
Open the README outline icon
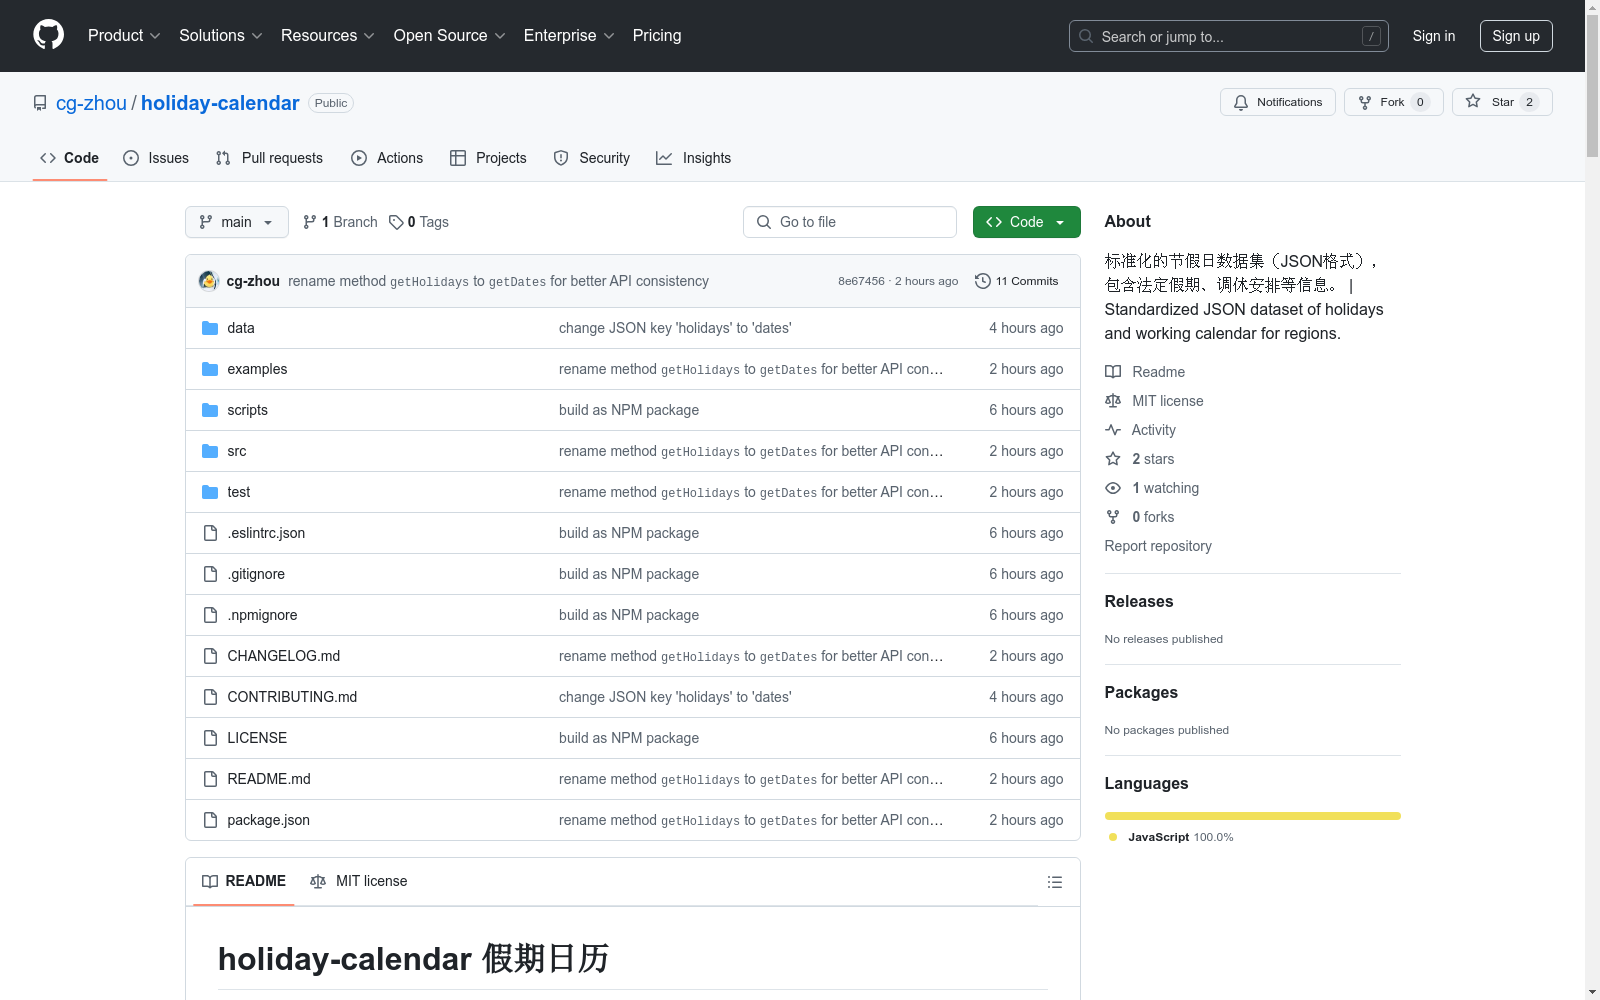[1055, 882]
